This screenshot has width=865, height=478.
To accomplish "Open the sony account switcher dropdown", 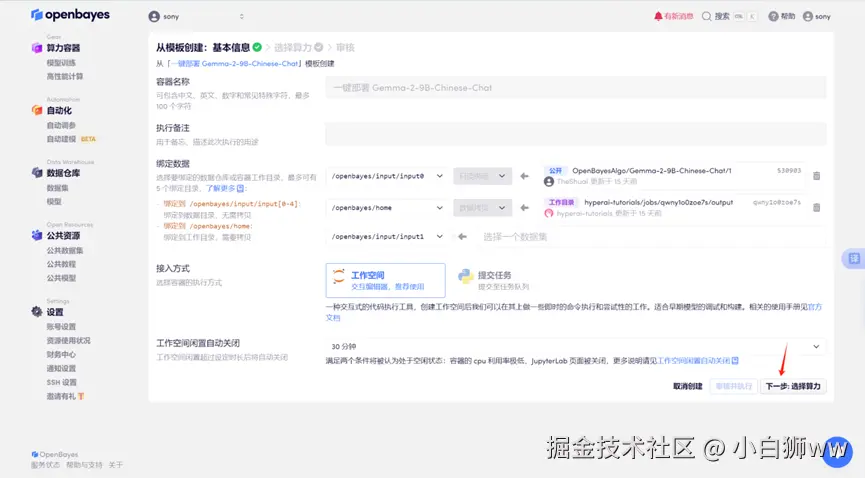I will pyautogui.click(x=196, y=17).
